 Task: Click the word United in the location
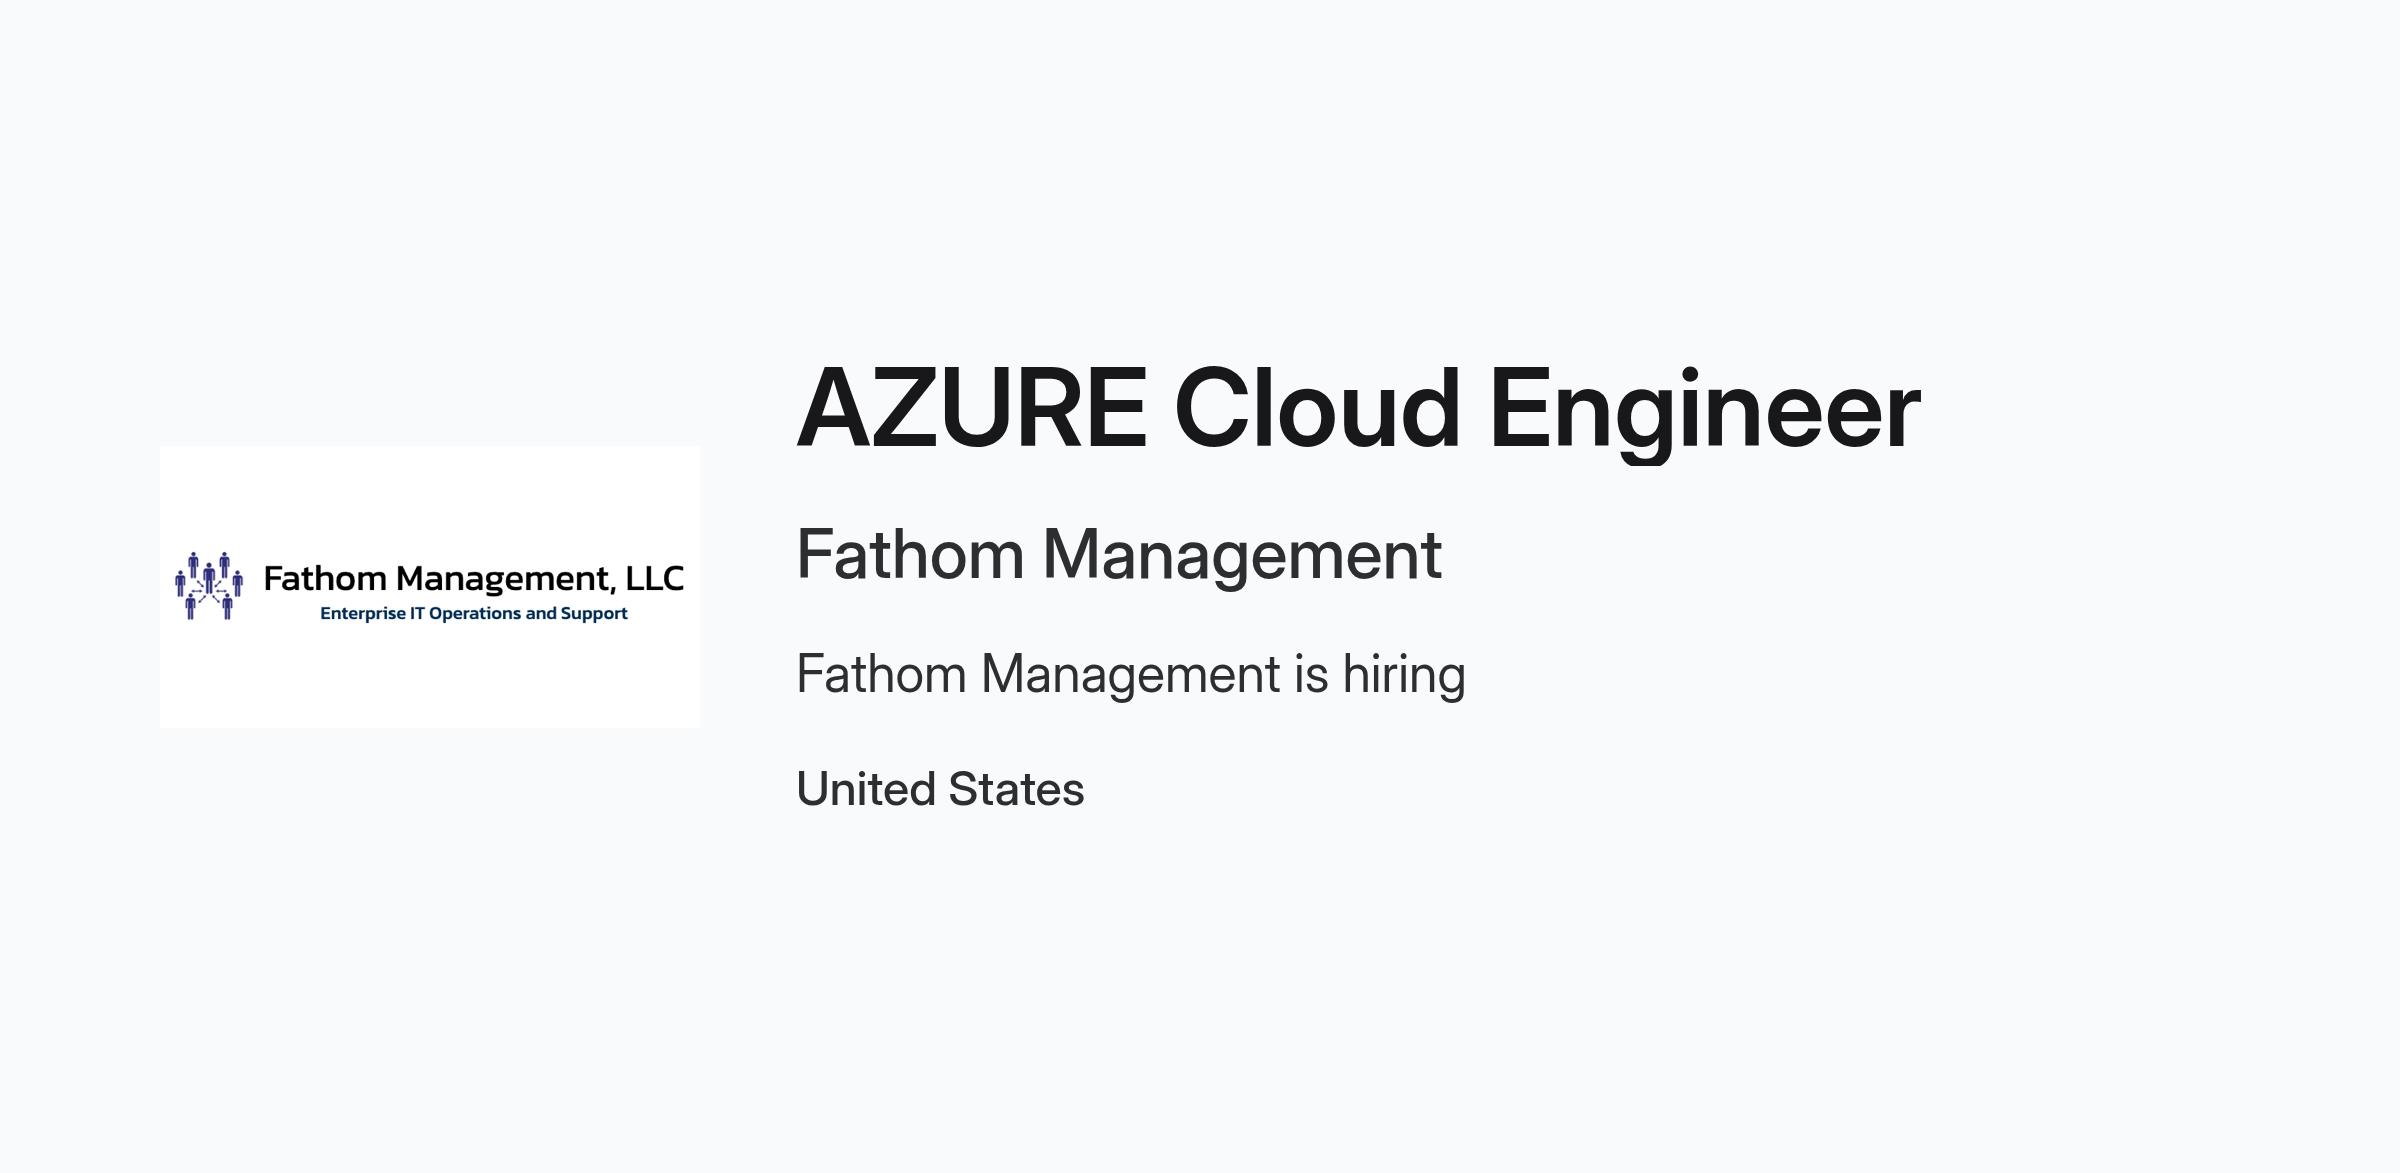coord(866,789)
